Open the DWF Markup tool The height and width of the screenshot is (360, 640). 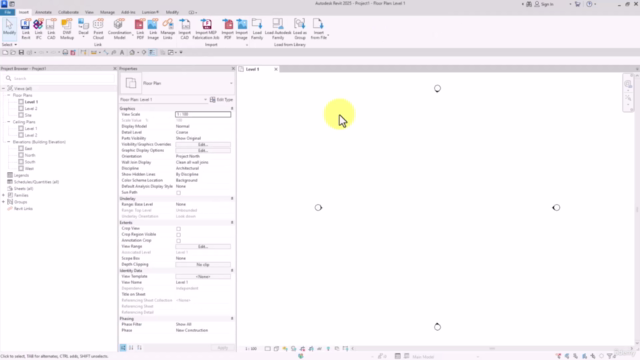click(x=67, y=29)
